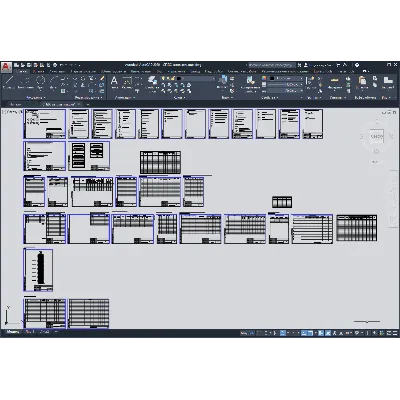Open the object color dropdown in Properties

286,78
